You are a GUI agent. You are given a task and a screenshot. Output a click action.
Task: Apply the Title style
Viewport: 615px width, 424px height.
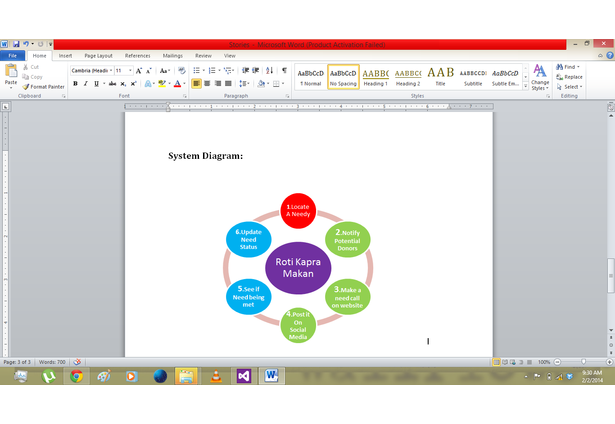(440, 77)
